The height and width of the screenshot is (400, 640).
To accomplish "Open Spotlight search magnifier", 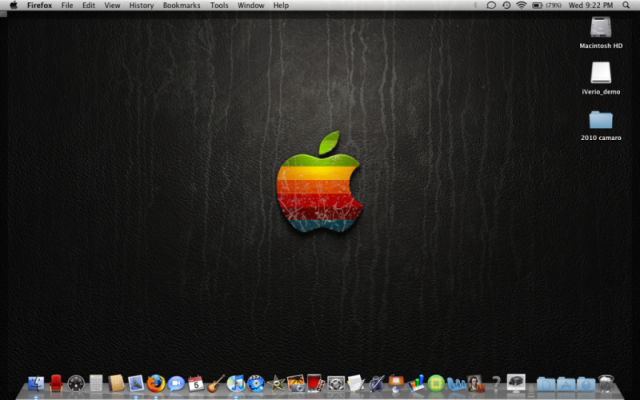I will coord(626,5).
